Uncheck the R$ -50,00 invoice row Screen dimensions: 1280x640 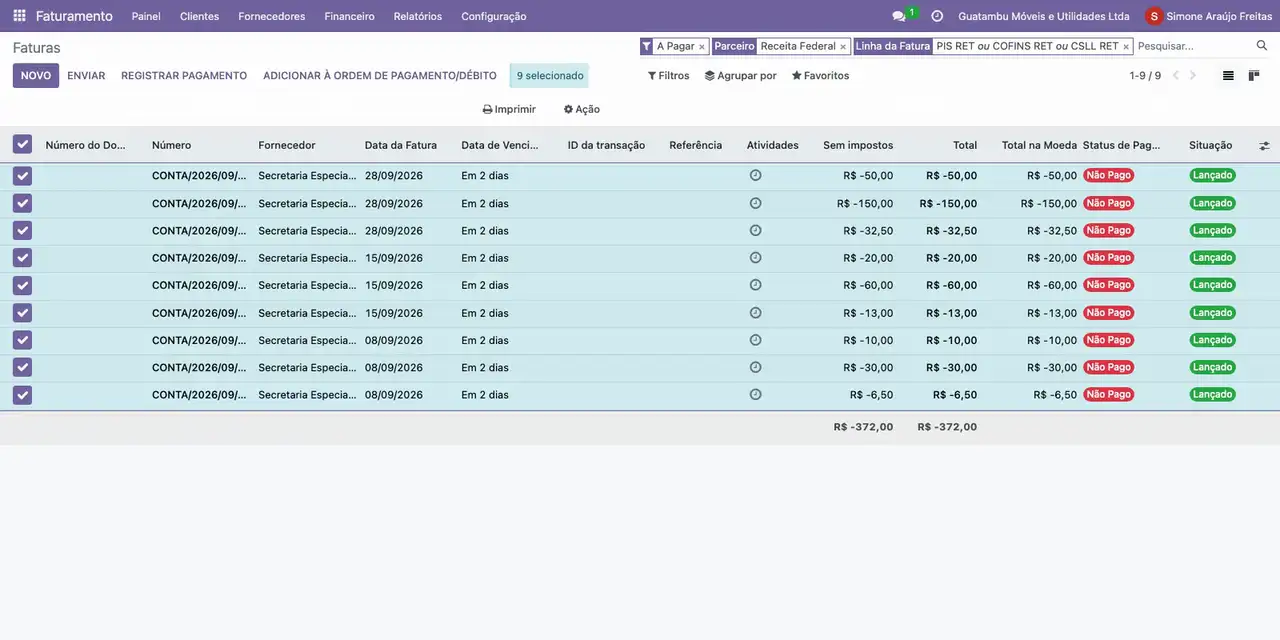[x=22, y=176]
